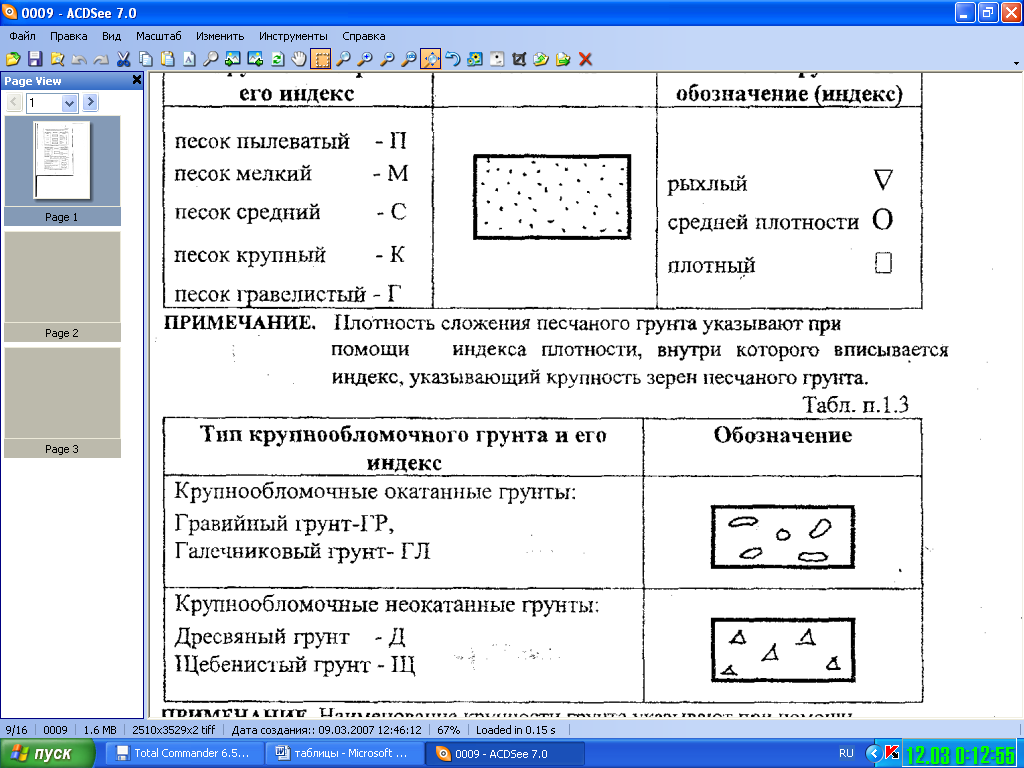
Task: Click 'Loaded in 0.15 s' status entry
Action: 516,729
